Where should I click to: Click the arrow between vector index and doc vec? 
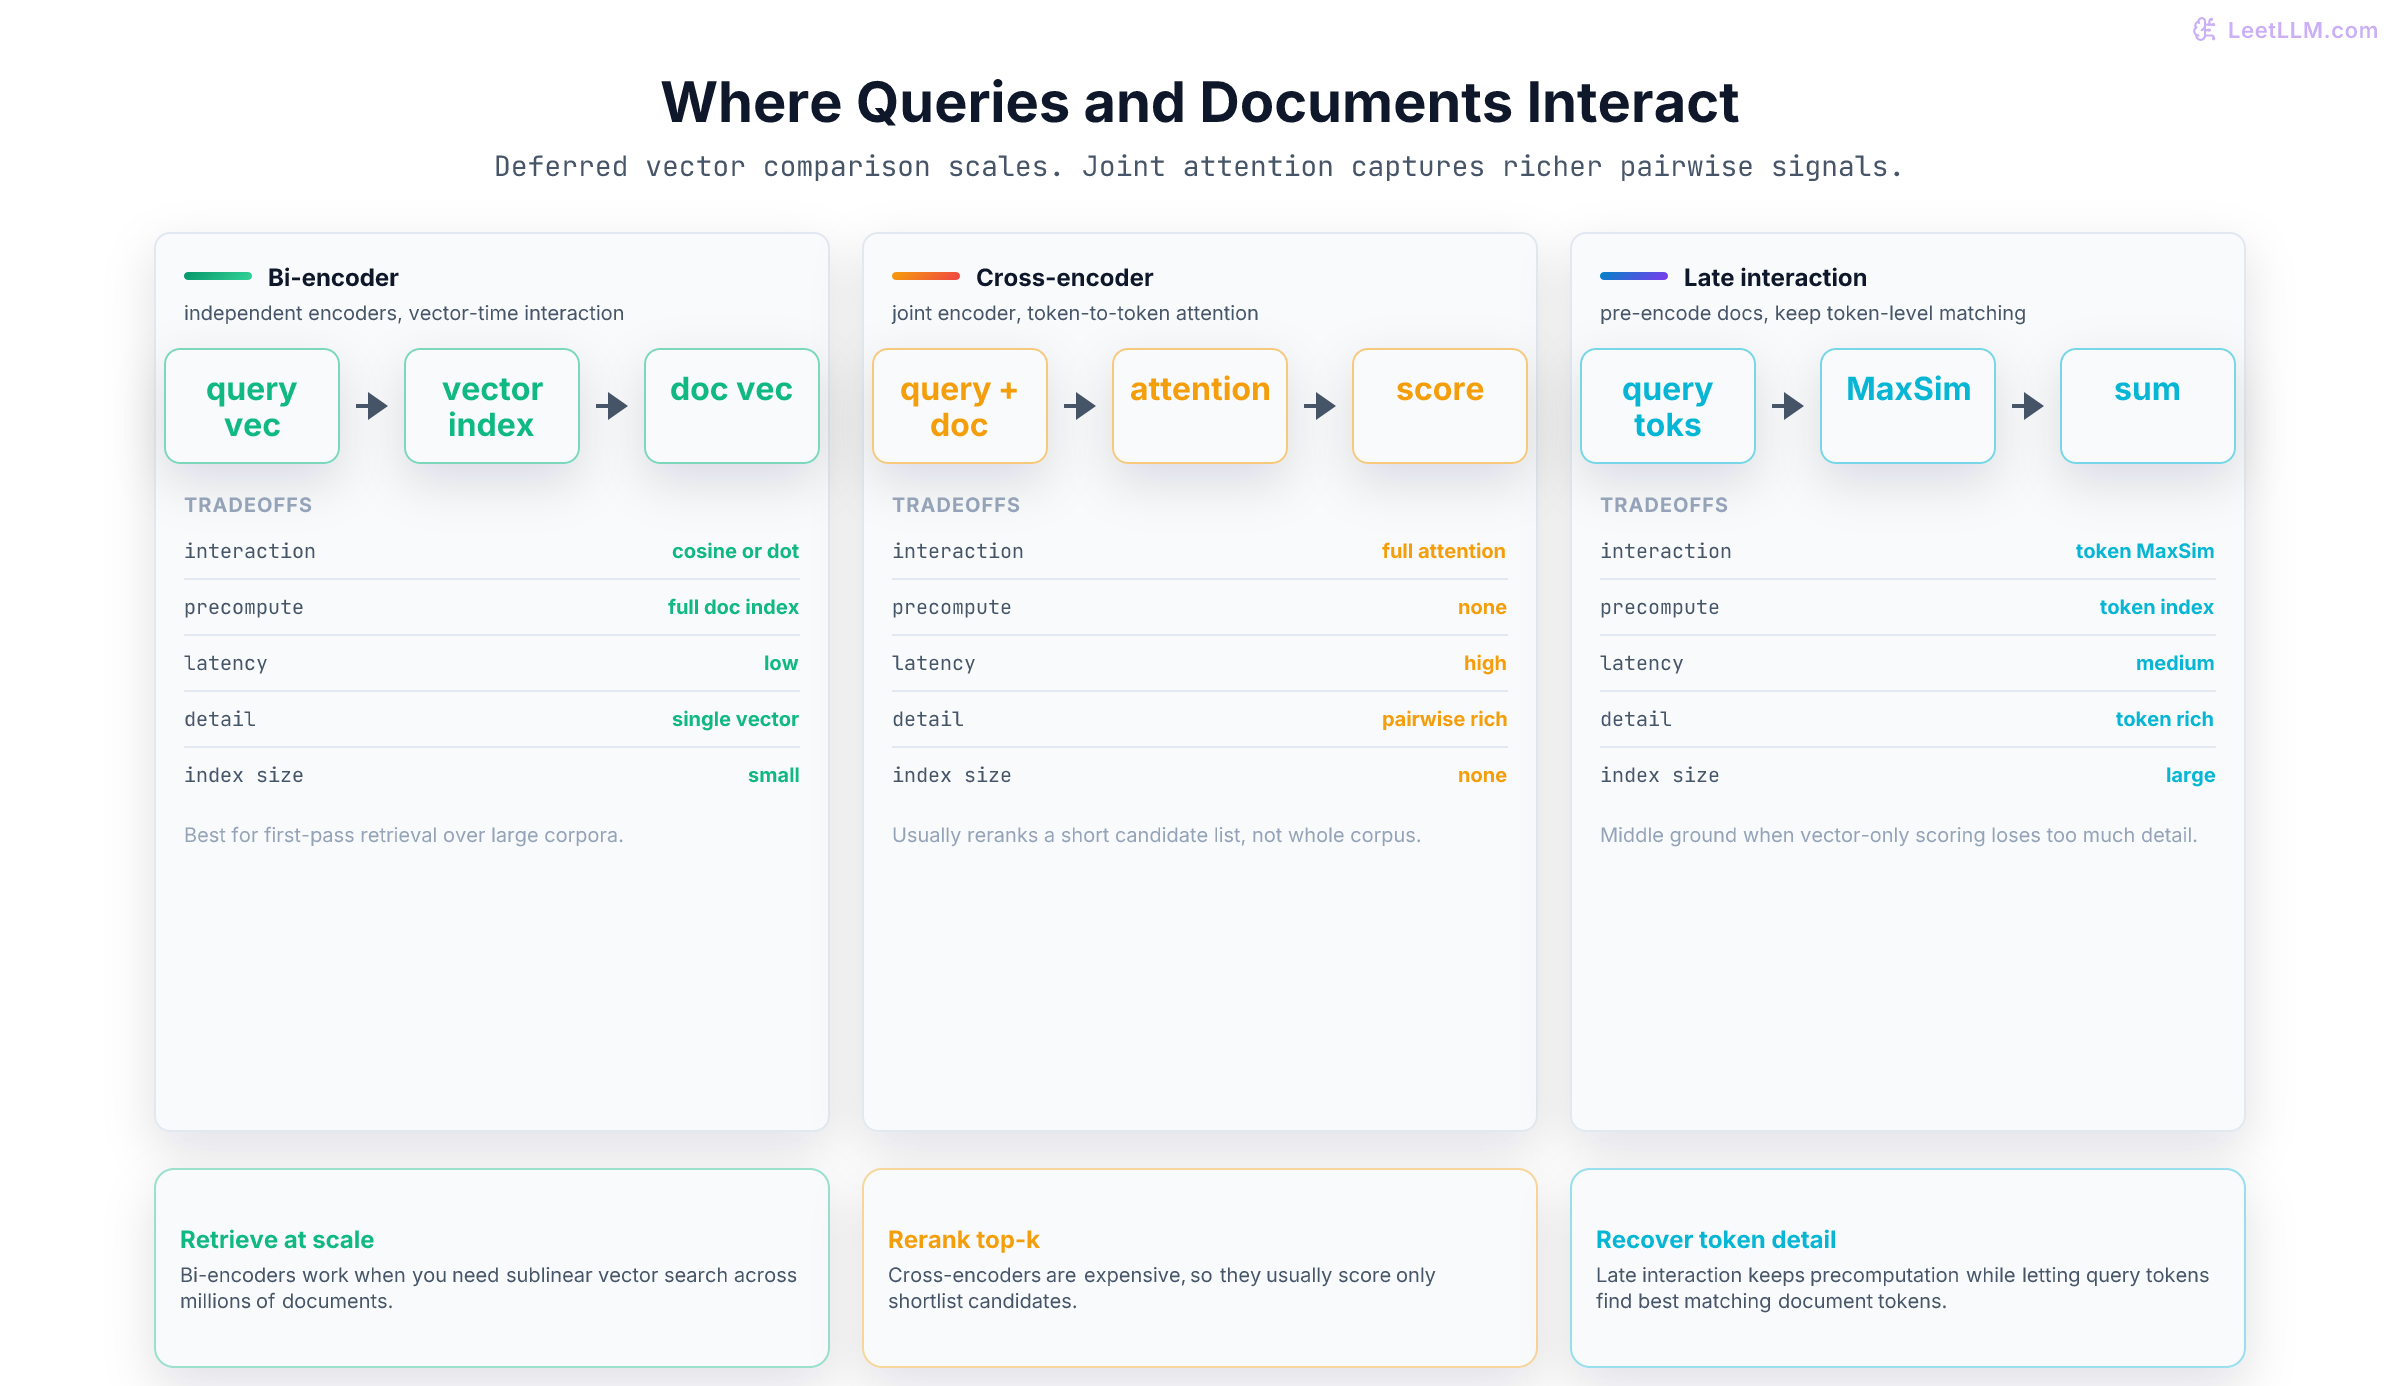tap(612, 406)
